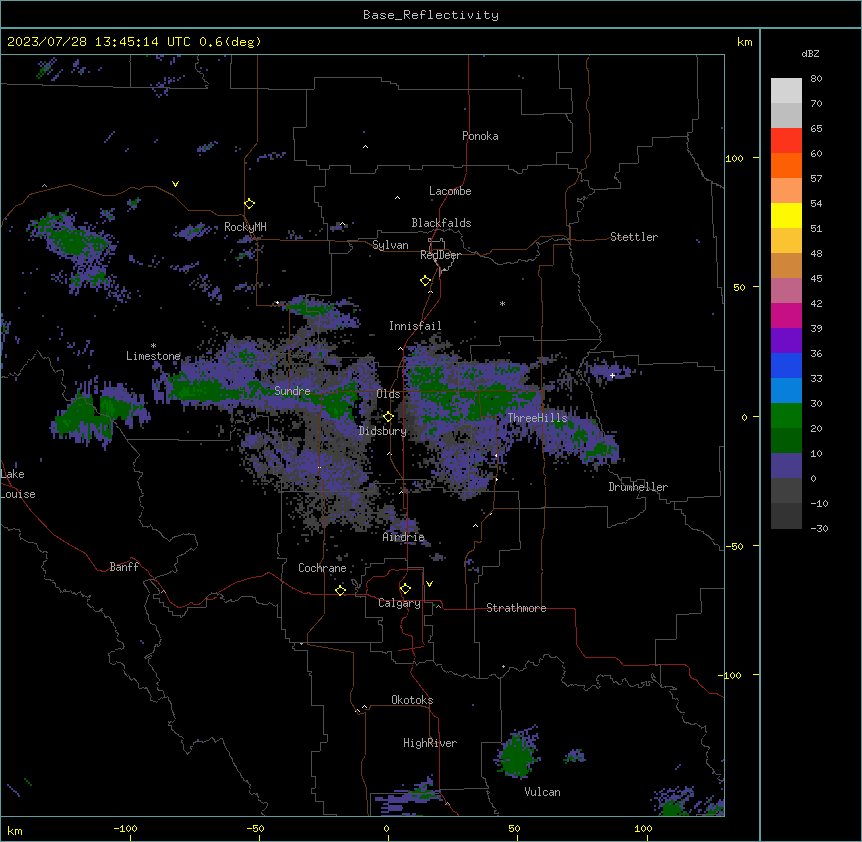Click the RedDeer city label

click(x=440, y=255)
